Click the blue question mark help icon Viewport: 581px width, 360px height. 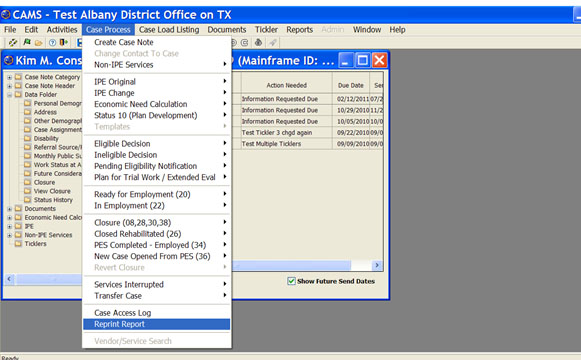click(53, 43)
